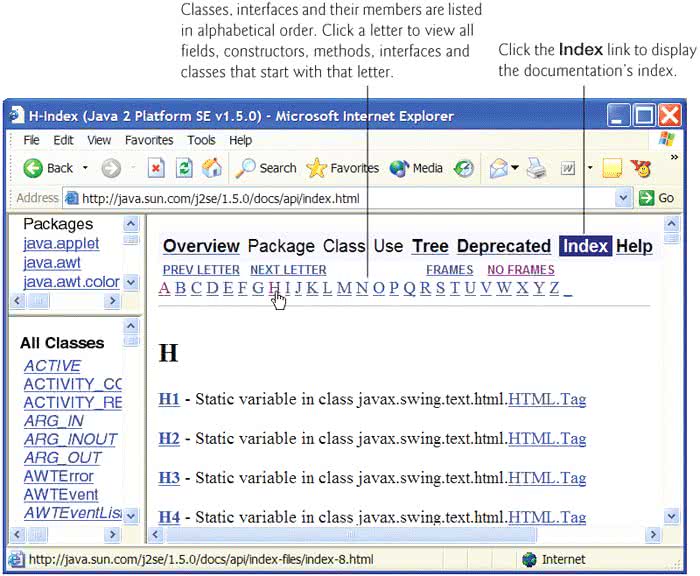Open the Search toolbar button
700x576 pixels.
point(266,168)
